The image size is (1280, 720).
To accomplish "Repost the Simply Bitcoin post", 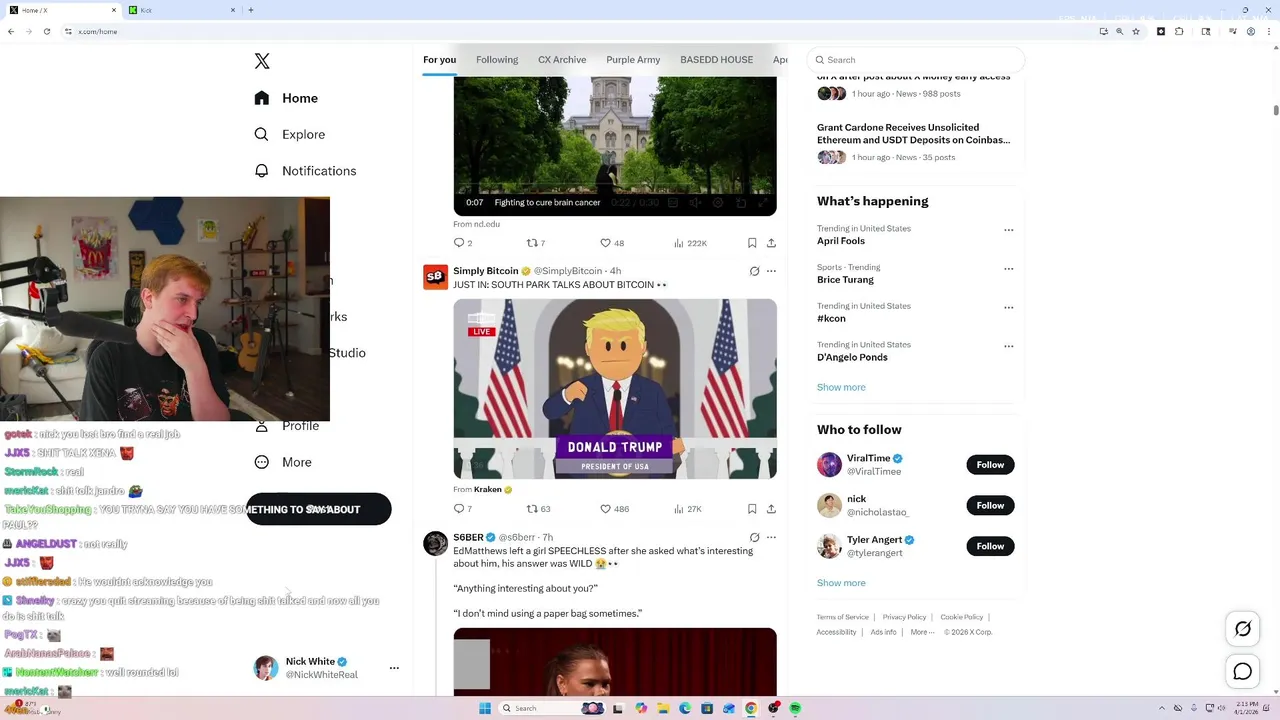I will point(539,509).
